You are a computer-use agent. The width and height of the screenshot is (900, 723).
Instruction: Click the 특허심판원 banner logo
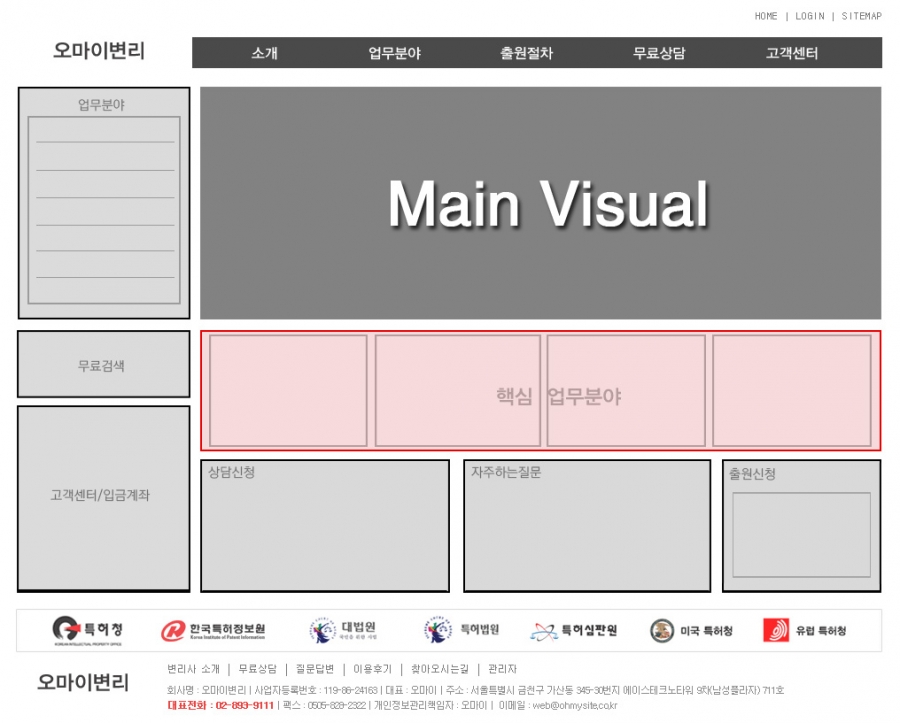574,631
